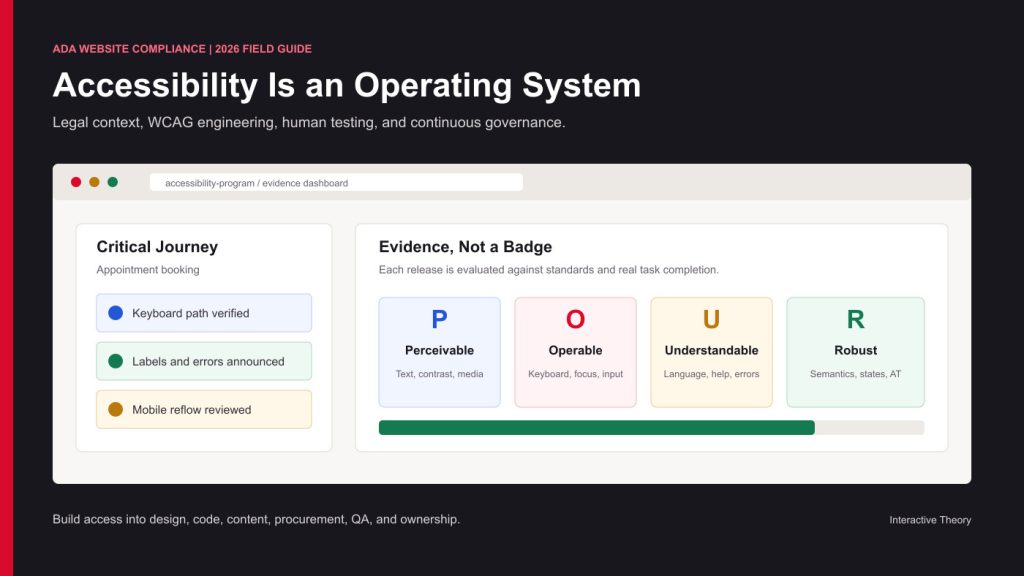Image resolution: width=1024 pixels, height=576 pixels.
Task: Click the red letter O icon
Action: pyautogui.click(x=575, y=319)
